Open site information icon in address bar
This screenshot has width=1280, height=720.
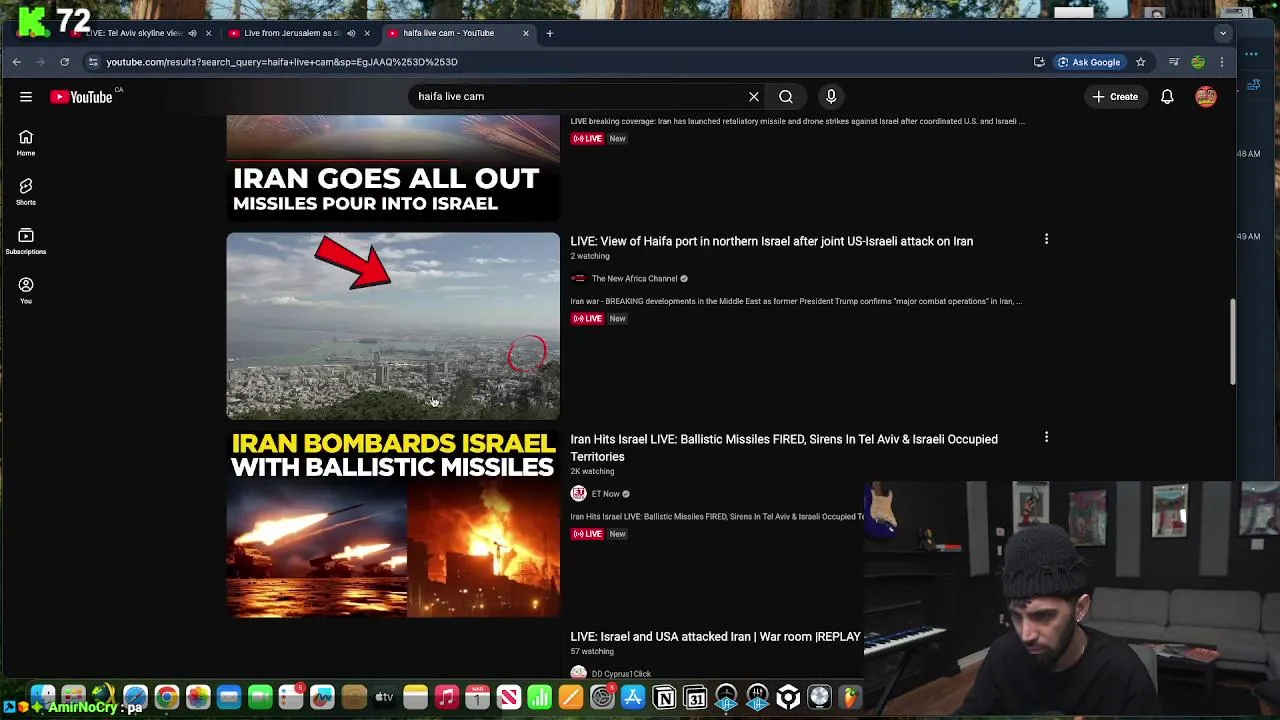click(93, 62)
